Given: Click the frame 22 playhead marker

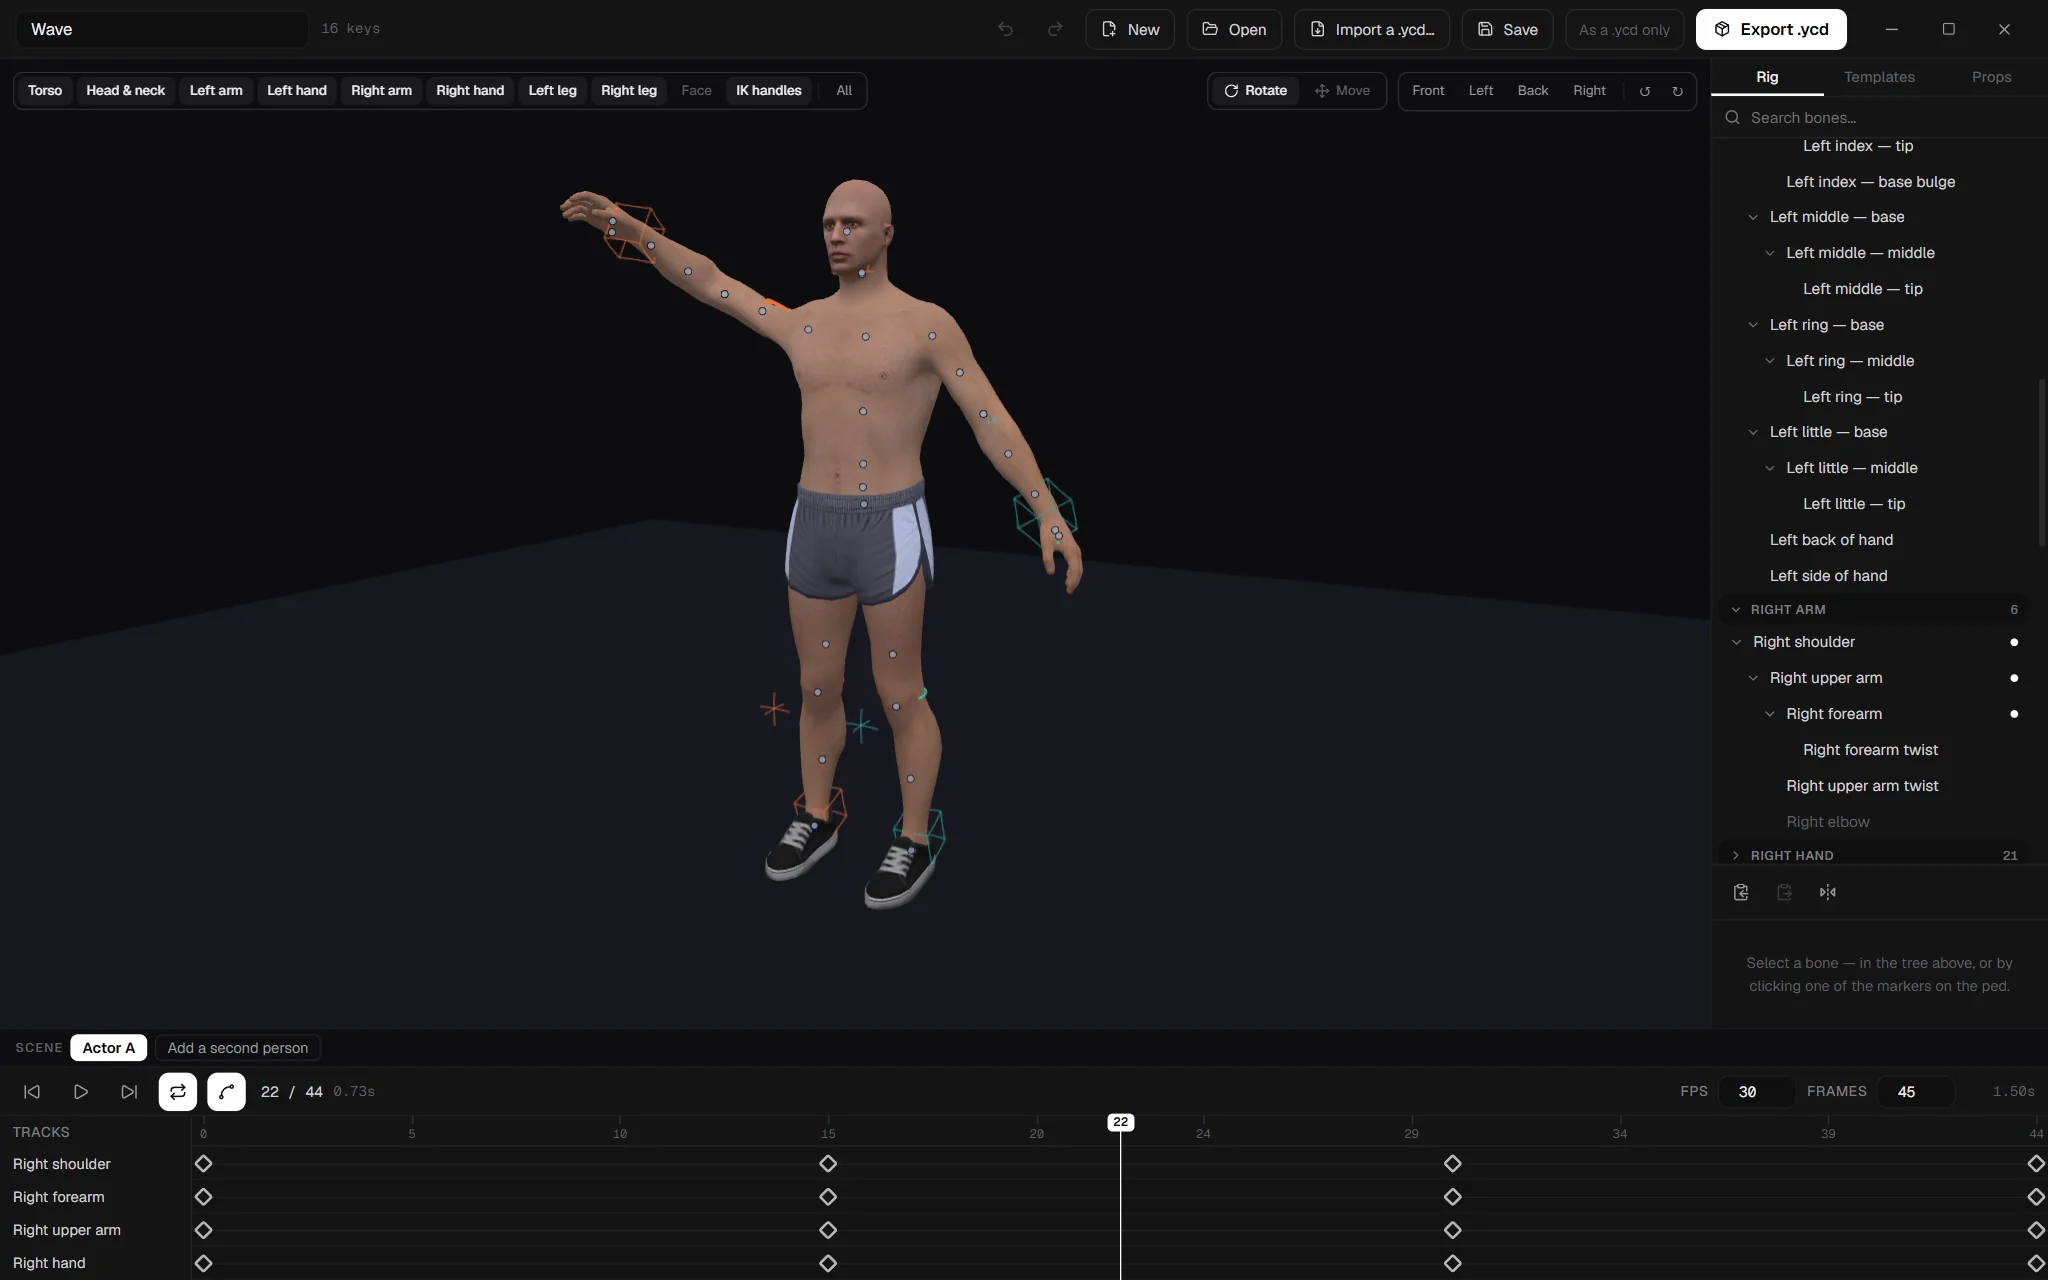Looking at the screenshot, I should (x=1120, y=1122).
